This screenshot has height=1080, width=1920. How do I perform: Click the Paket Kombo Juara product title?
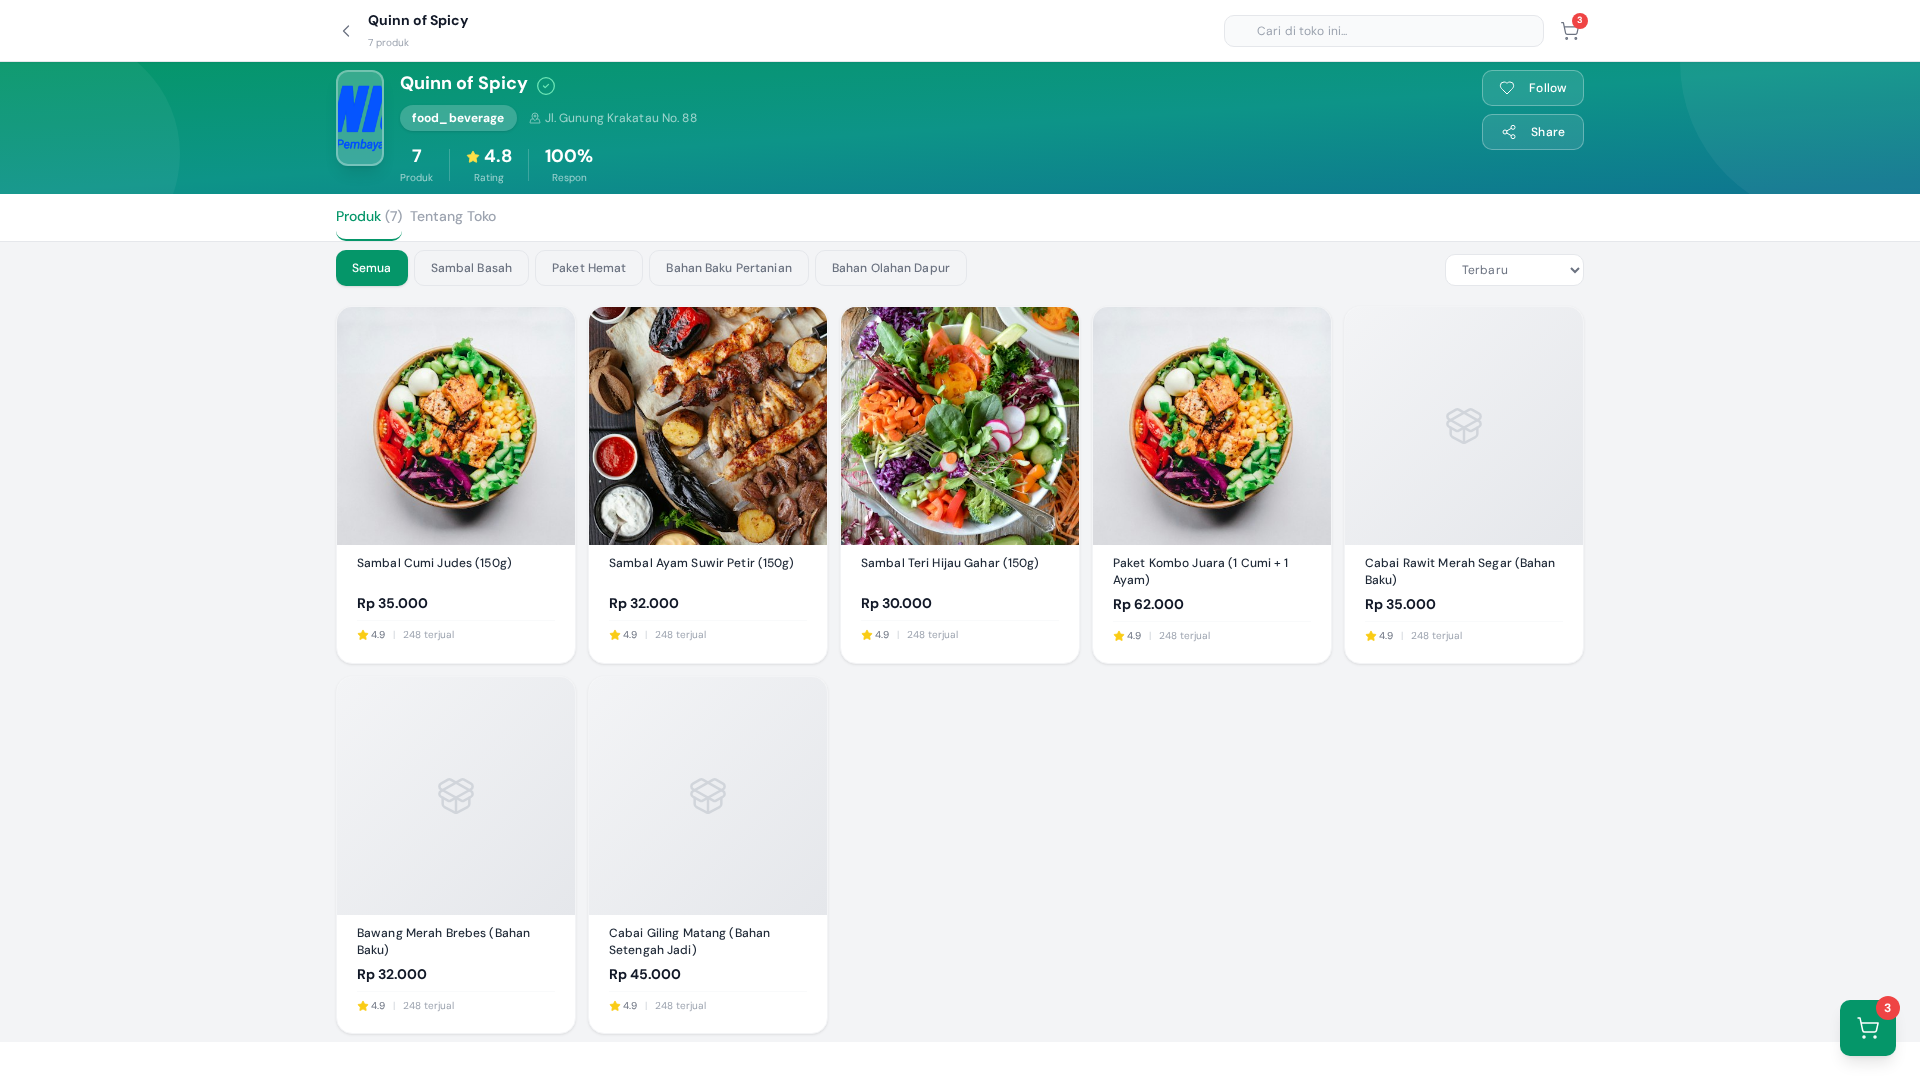coord(1201,572)
